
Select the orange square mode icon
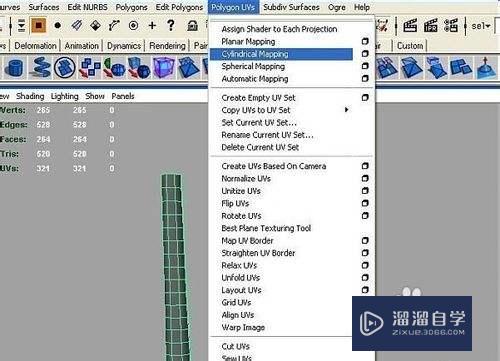click(38, 26)
